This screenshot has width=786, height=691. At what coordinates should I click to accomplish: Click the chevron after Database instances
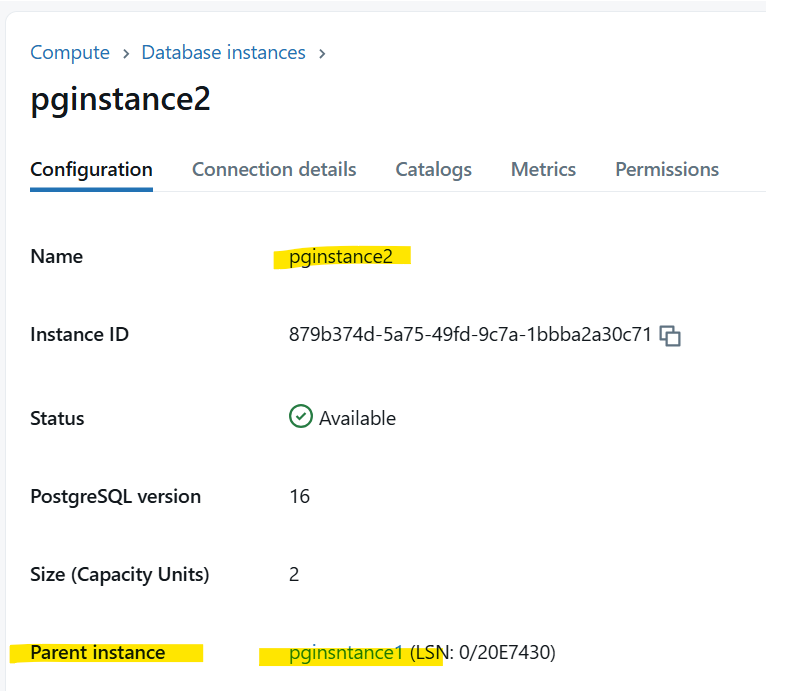(322, 53)
